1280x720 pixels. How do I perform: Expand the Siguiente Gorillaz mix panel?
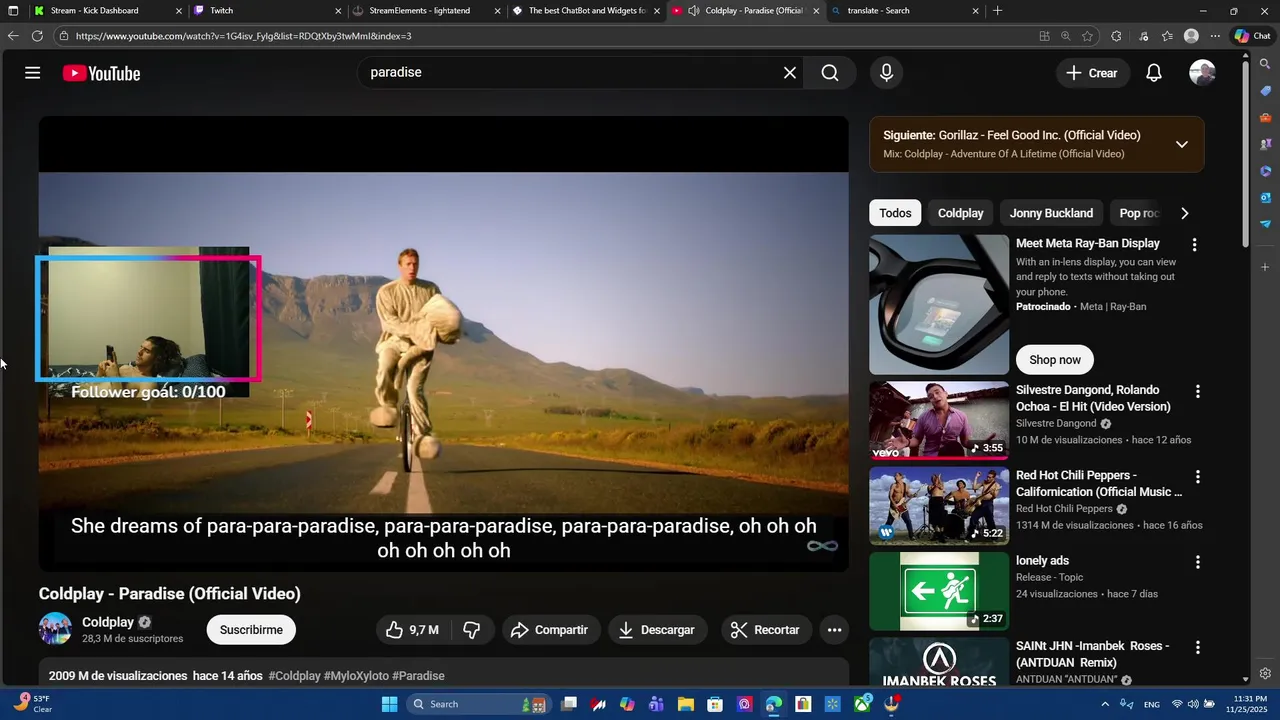[x=1181, y=144]
